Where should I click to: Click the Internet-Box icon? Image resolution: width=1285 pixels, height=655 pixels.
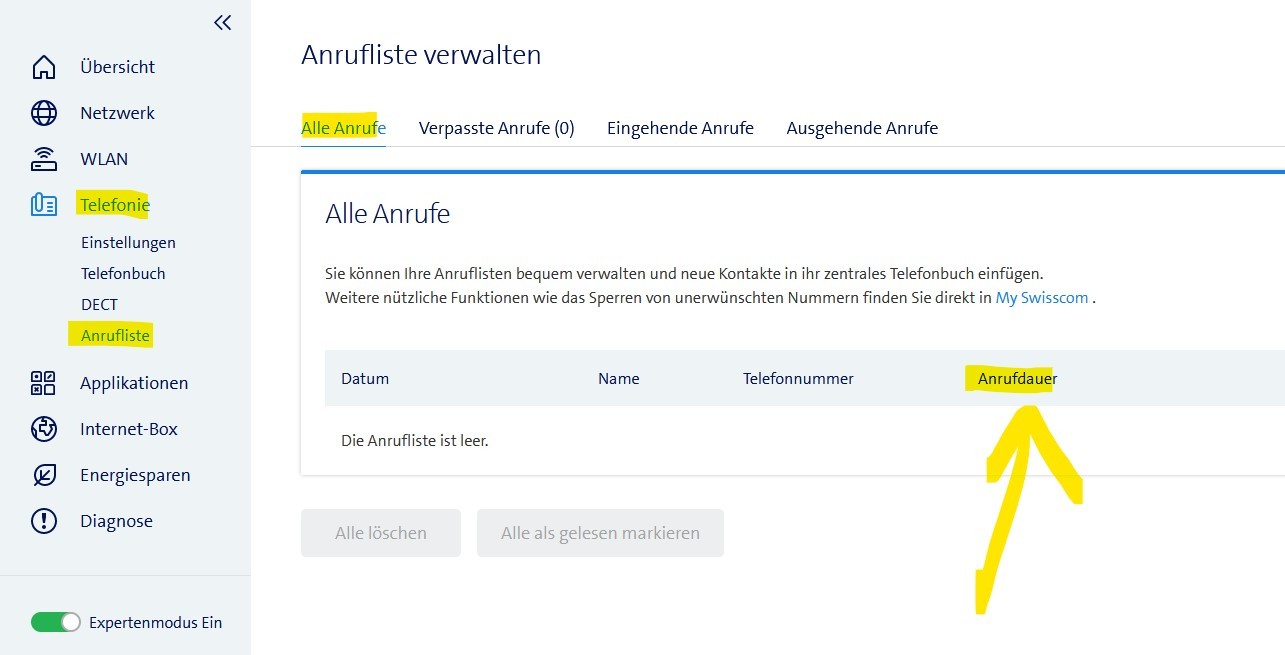(x=44, y=429)
